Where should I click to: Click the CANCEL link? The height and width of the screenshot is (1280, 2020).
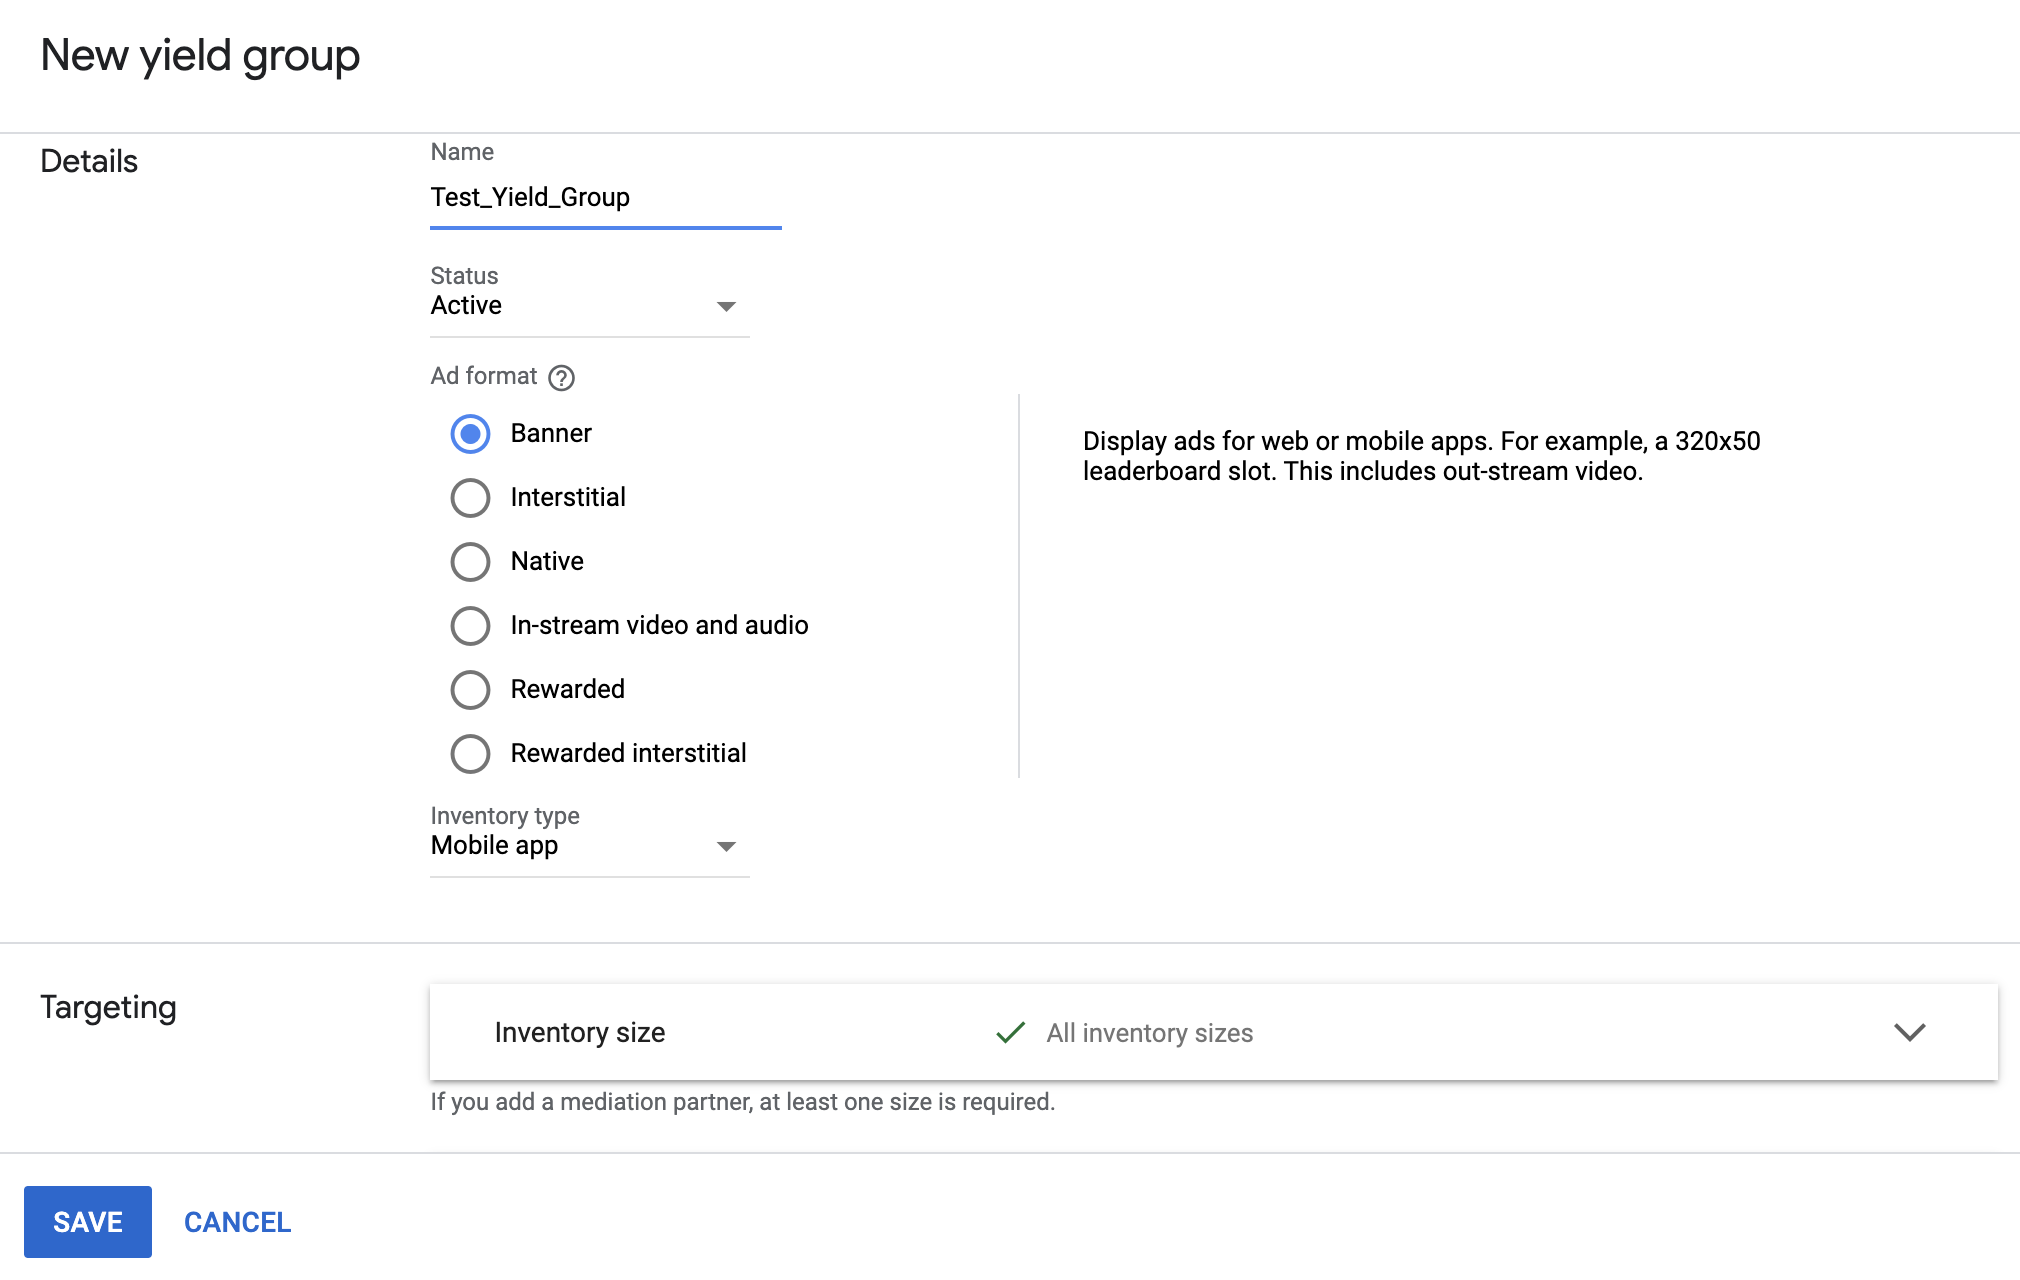[236, 1221]
